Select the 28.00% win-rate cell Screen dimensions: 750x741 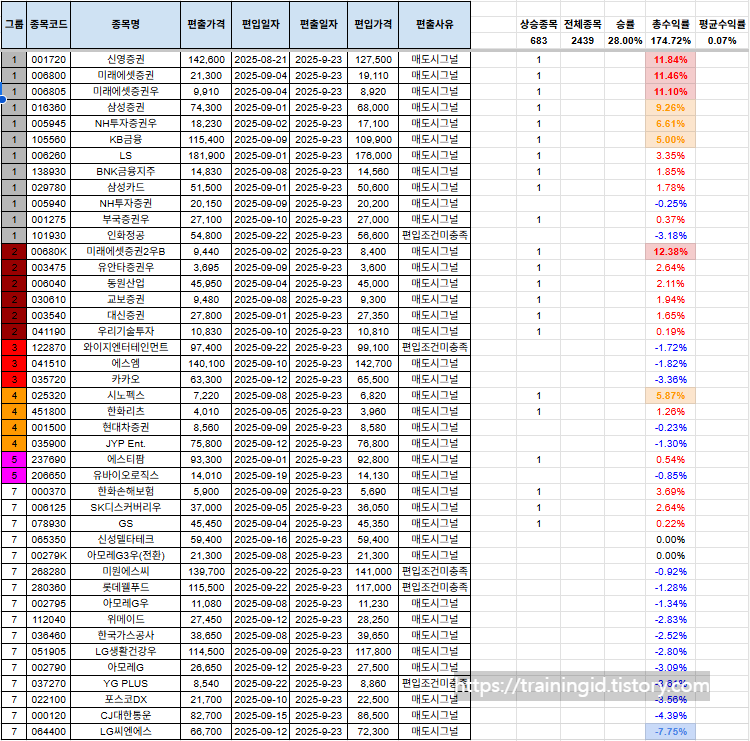point(625,41)
